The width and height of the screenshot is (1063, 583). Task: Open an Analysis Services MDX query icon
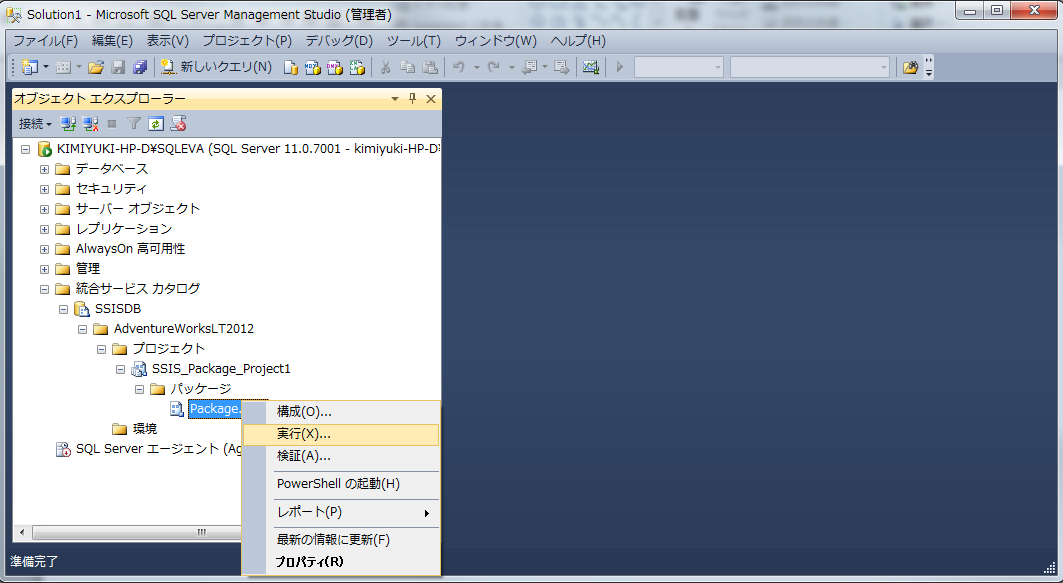pos(313,67)
